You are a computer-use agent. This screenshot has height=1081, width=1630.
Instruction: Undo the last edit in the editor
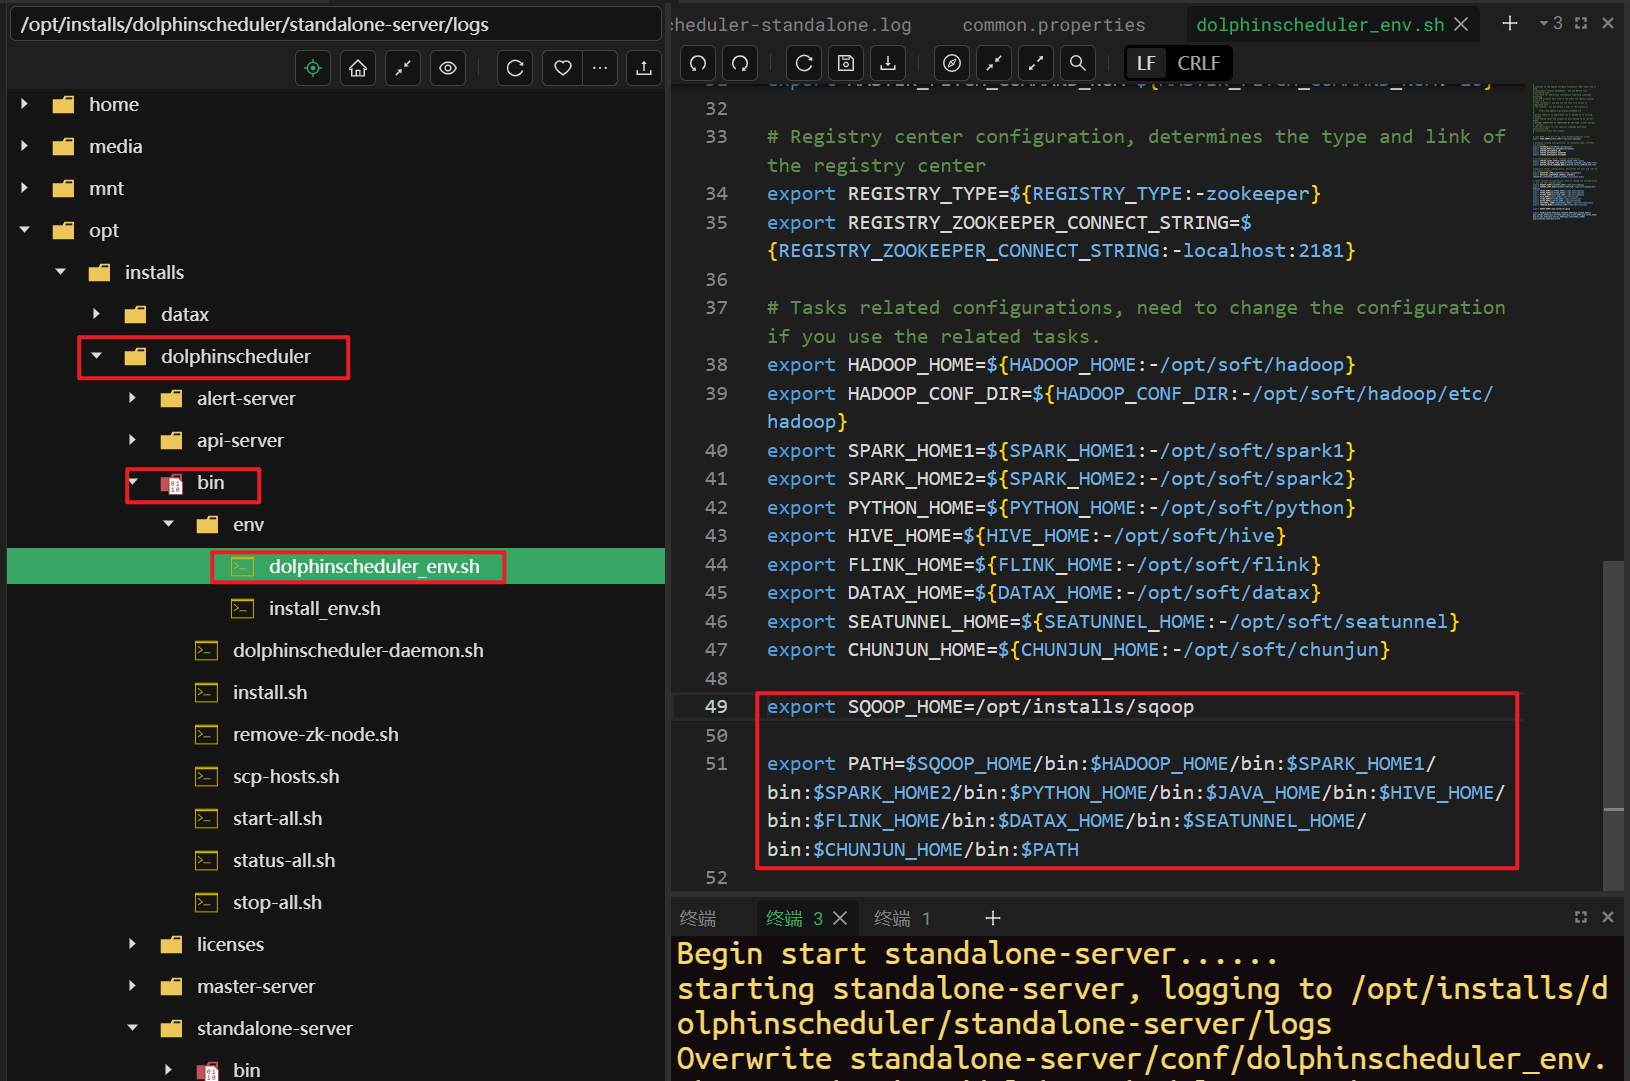pos(697,63)
